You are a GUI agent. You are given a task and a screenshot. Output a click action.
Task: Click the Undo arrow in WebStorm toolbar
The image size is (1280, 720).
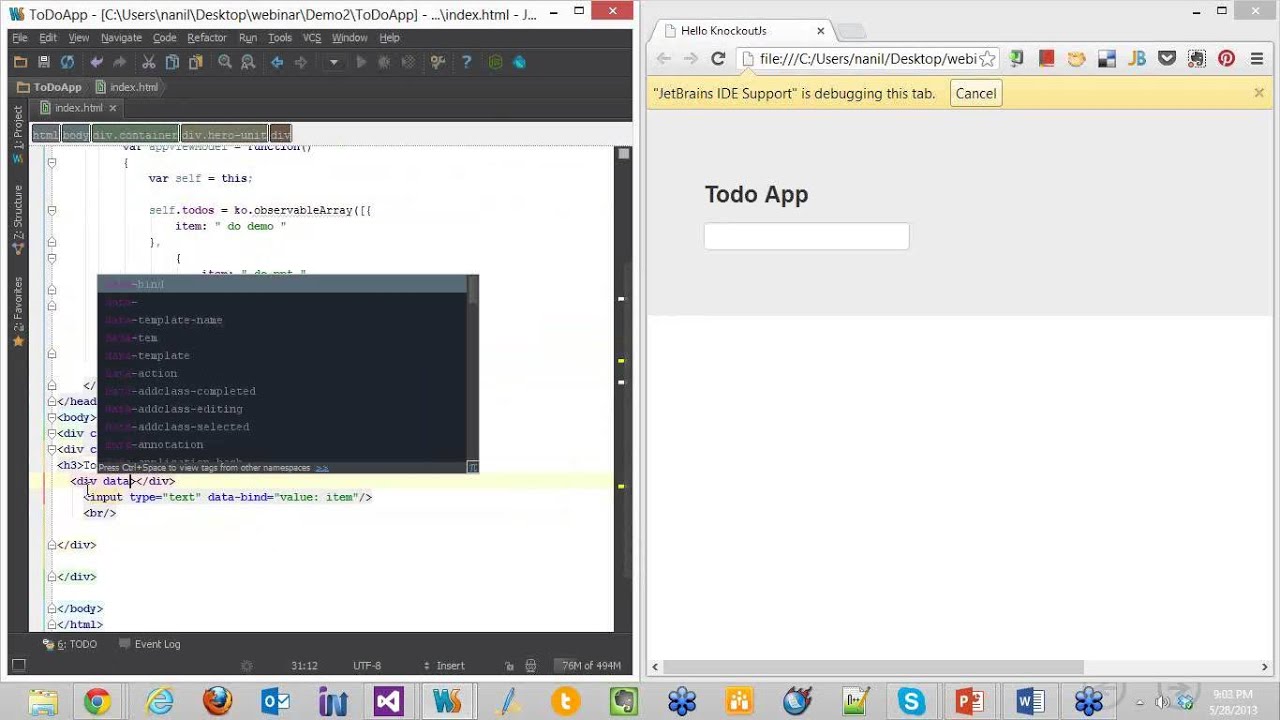click(97, 62)
